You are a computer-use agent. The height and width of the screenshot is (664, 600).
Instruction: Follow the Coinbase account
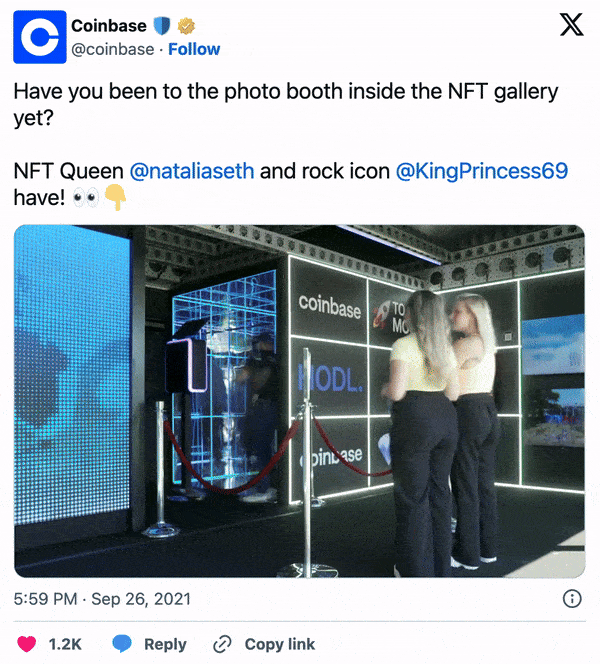[x=194, y=49]
